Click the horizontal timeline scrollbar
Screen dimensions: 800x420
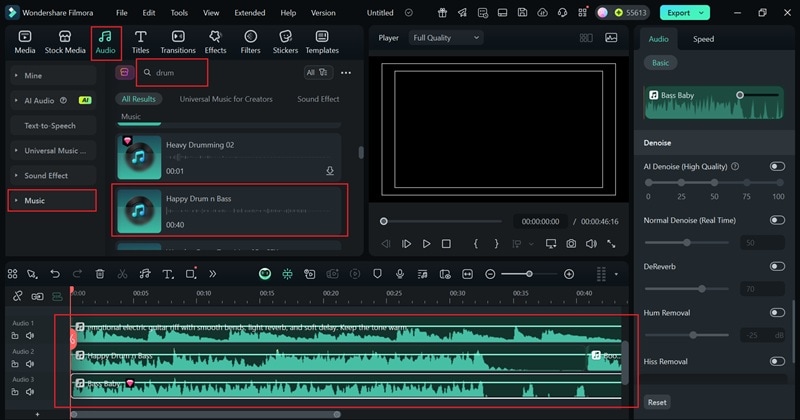(x=206, y=414)
